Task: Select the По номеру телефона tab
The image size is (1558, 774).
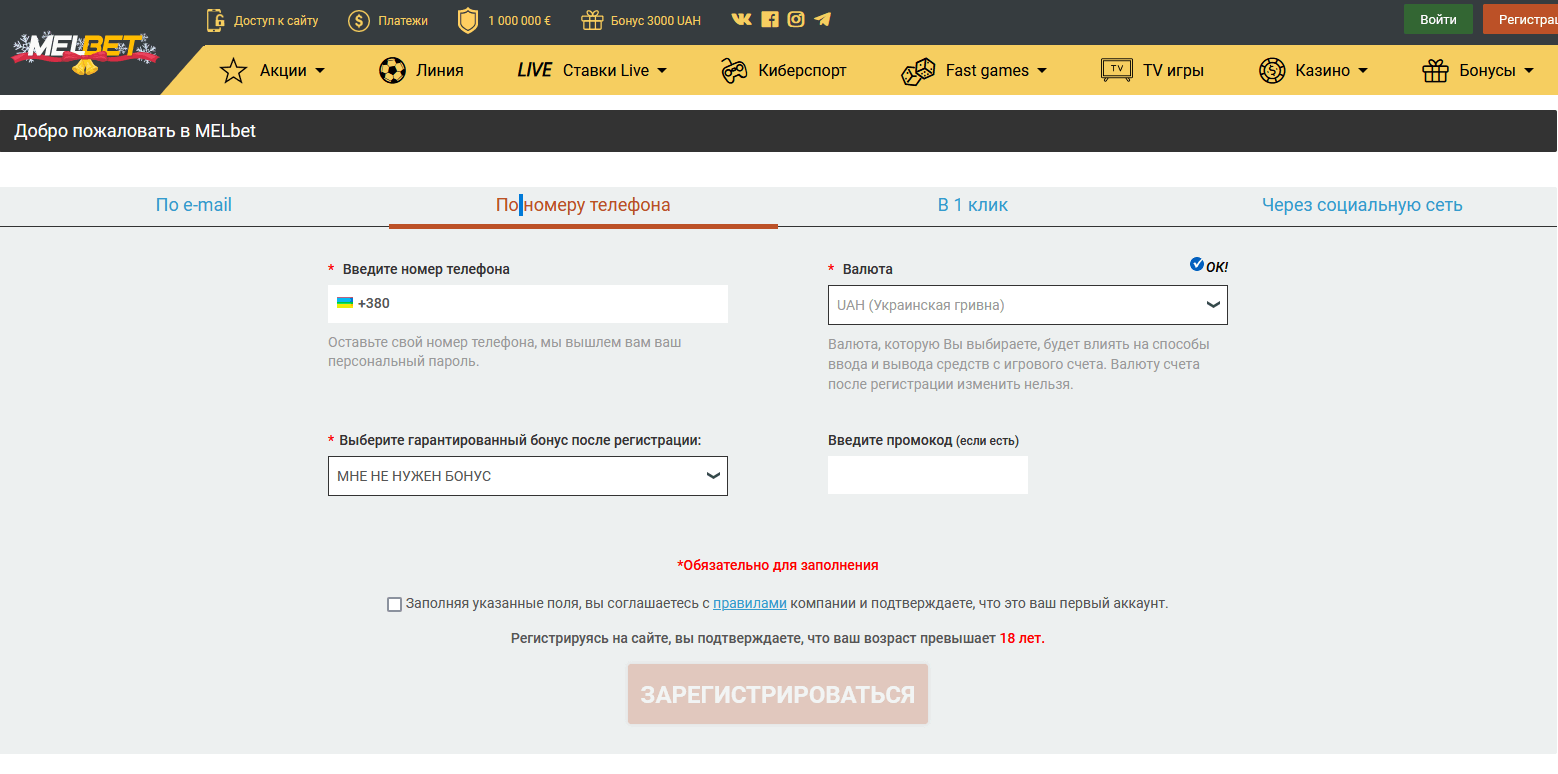Action: [583, 205]
